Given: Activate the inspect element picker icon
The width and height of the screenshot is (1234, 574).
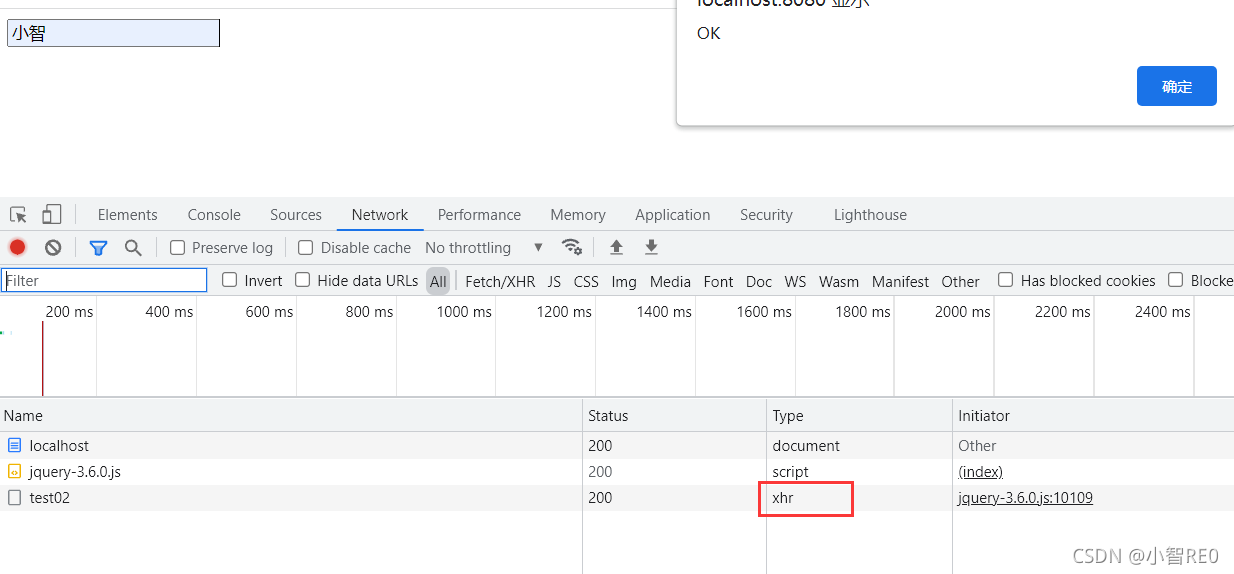Looking at the screenshot, I should click(x=18, y=215).
